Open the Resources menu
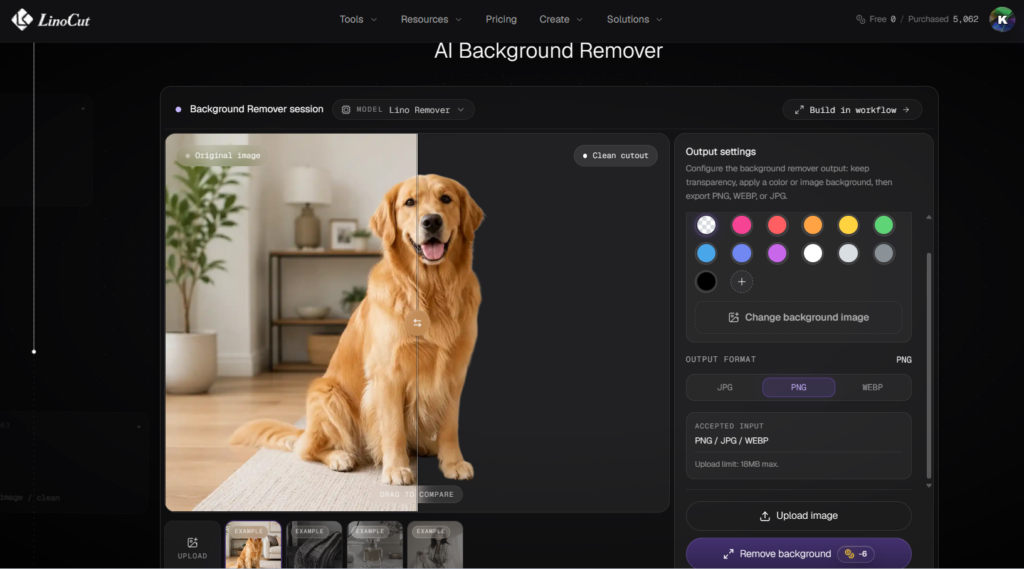This screenshot has width=1024, height=569. pyautogui.click(x=431, y=20)
